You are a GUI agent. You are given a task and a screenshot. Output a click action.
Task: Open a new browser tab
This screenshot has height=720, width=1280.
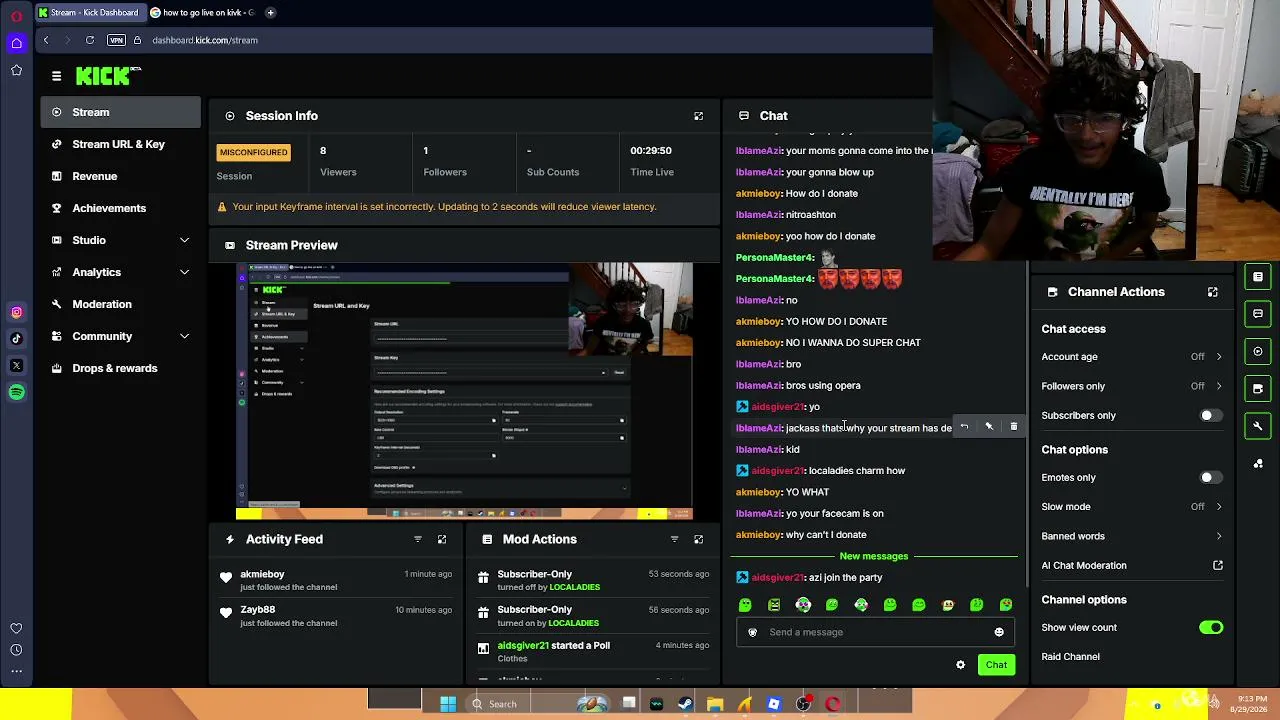pos(270,13)
